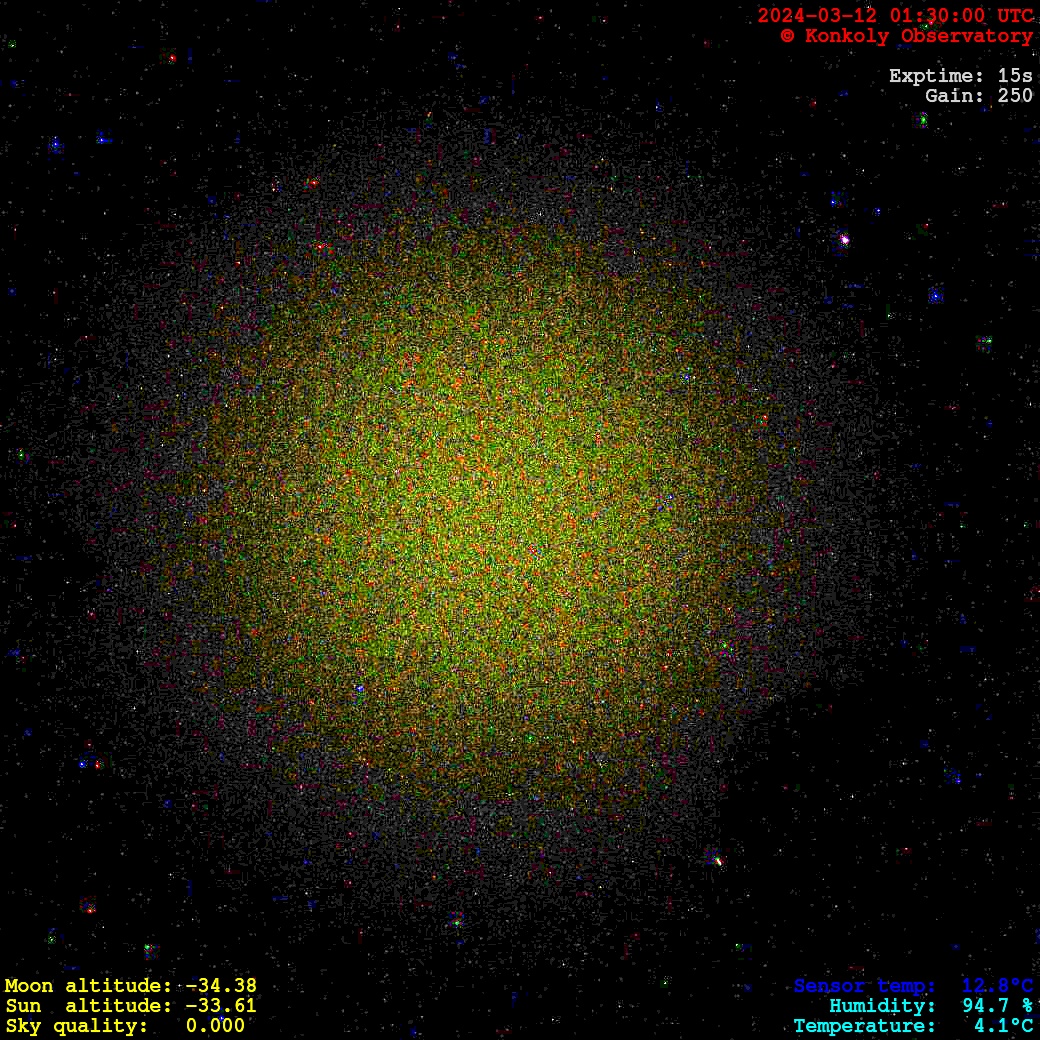Select the Exptime 15s readout

pyautogui.click(x=960, y=76)
